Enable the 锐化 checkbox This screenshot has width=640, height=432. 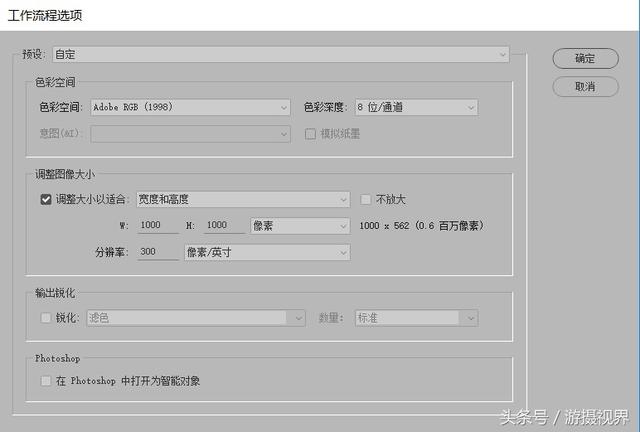[x=46, y=318]
